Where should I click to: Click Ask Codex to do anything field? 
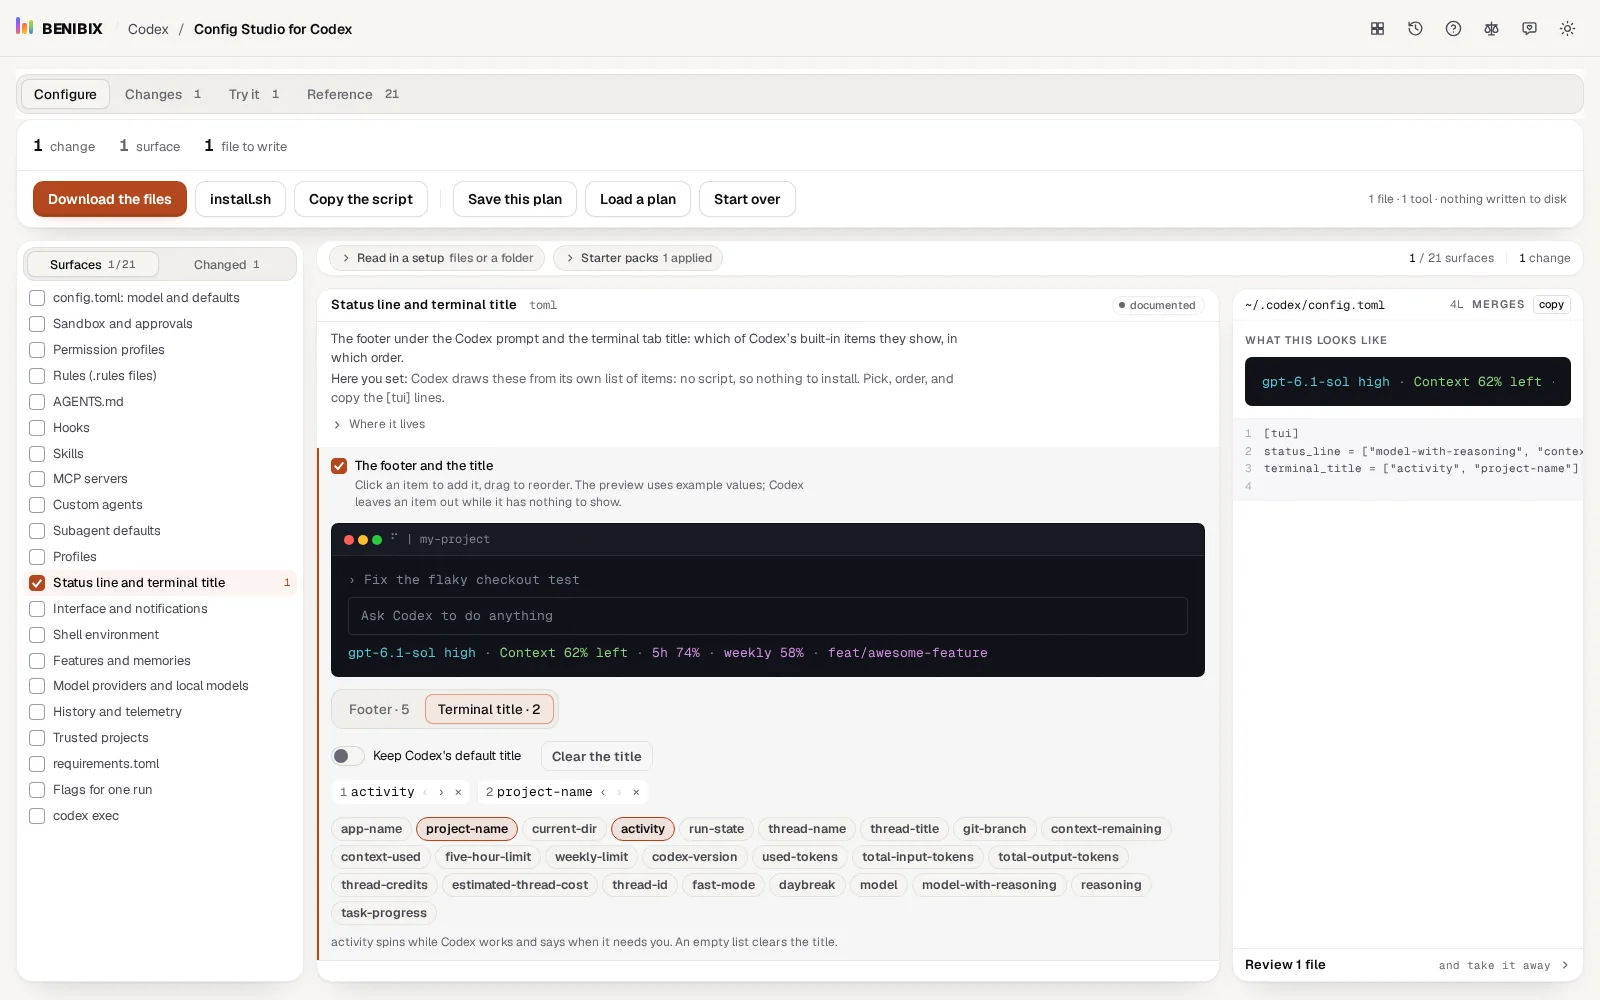pos(768,616)
